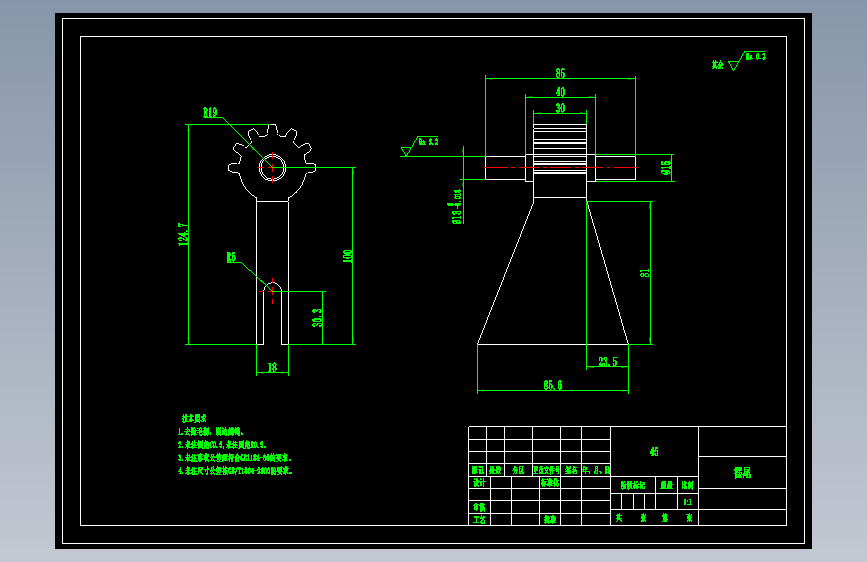This screenshot has width=867, height=562.
Task: Click the 30 gear width dimension
Action: pos(560,108)
